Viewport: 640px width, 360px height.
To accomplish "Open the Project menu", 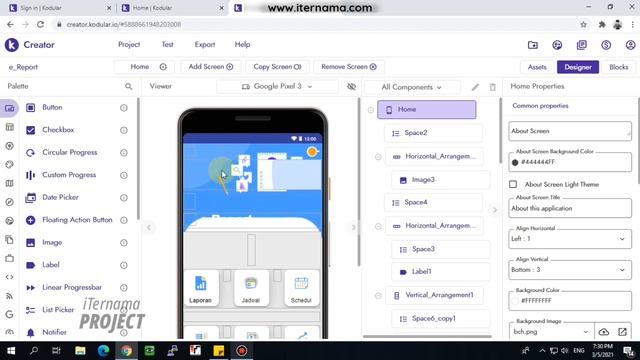I will 129,44.
